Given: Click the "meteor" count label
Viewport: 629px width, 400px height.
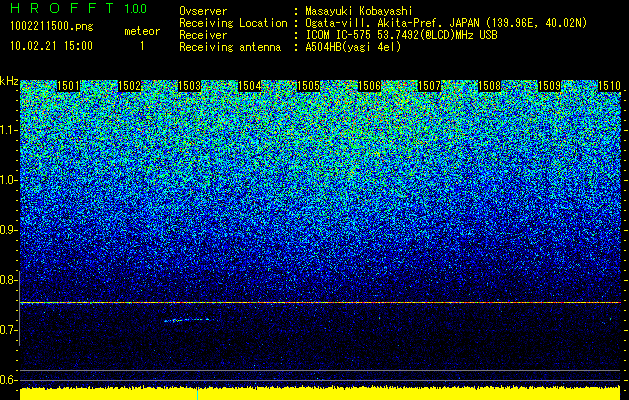Looking at the screenshot, I should point(142,31).
